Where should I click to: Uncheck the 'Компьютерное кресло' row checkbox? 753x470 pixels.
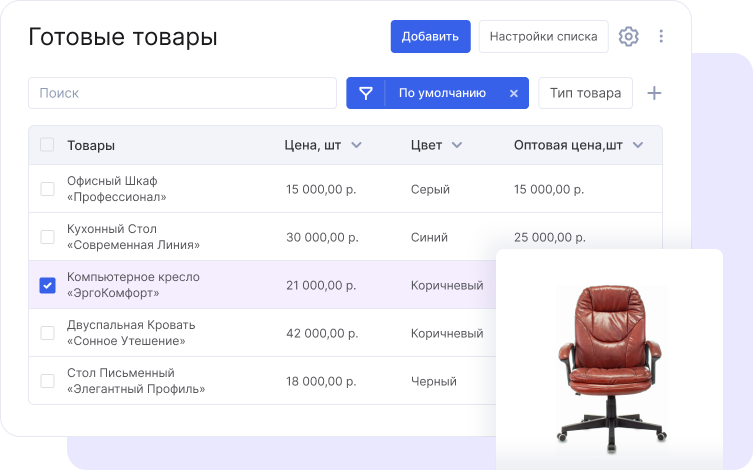47,285
